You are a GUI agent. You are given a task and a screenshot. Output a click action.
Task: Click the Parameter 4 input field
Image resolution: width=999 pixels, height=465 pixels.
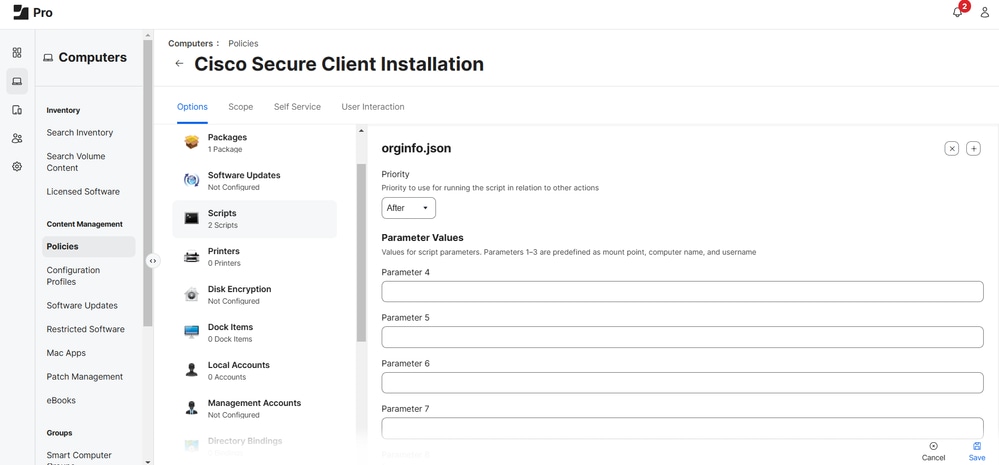pyautogui.click(x=682, y=291)
